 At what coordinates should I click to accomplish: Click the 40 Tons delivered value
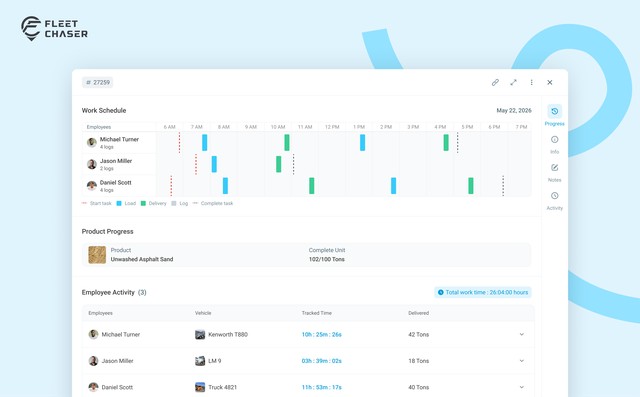[418, 387]
